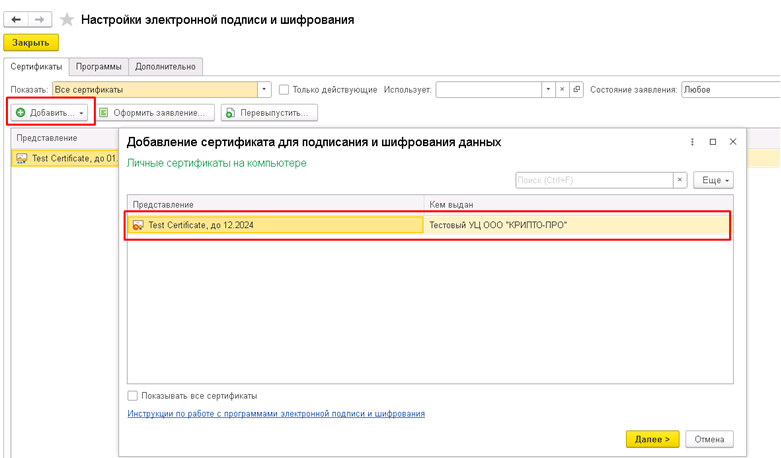Open the Еще dropdown menu

tap(713, 180)
